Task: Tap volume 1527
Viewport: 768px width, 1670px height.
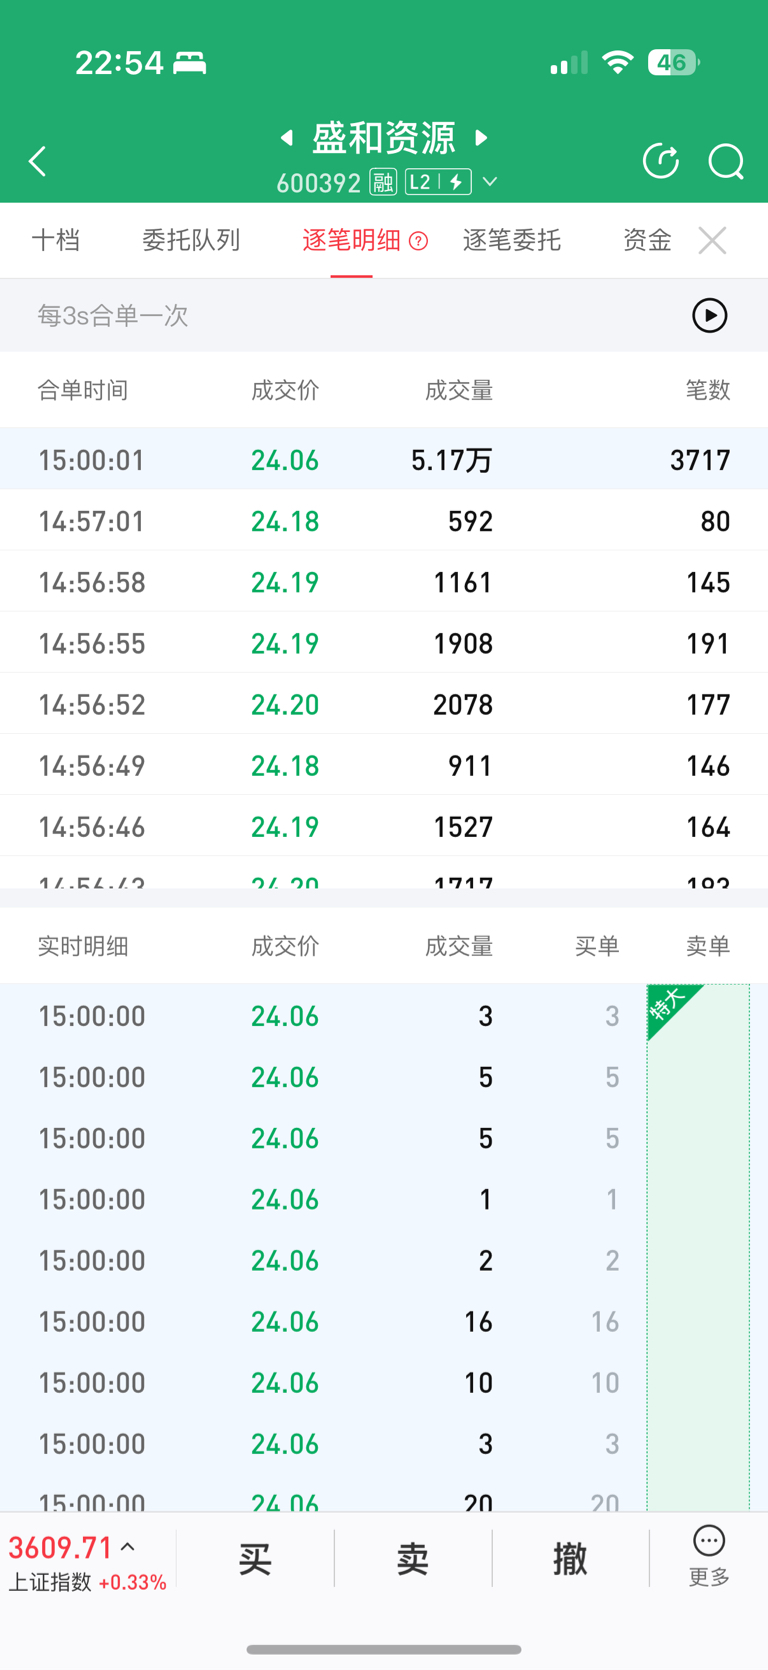Action: 463,826
